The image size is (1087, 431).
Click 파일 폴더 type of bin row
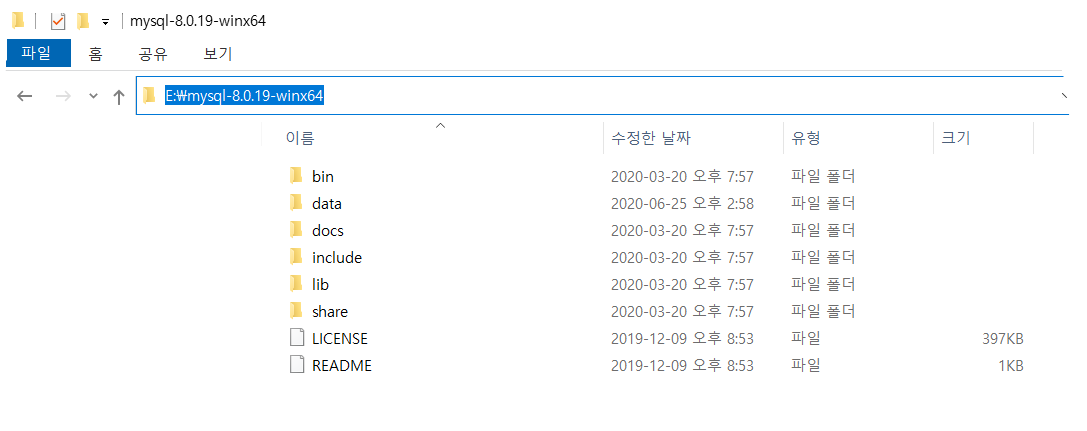(823, 177)
